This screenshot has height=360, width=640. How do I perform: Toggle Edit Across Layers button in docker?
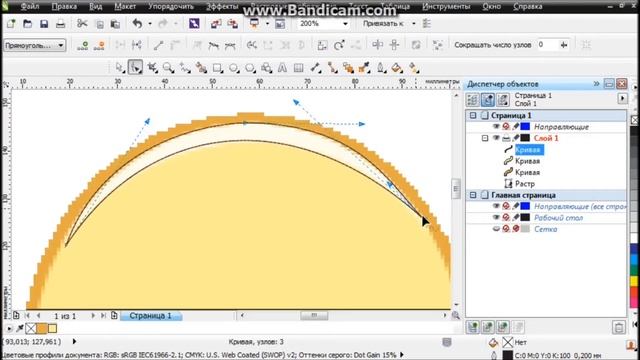[x=488, y=100]
